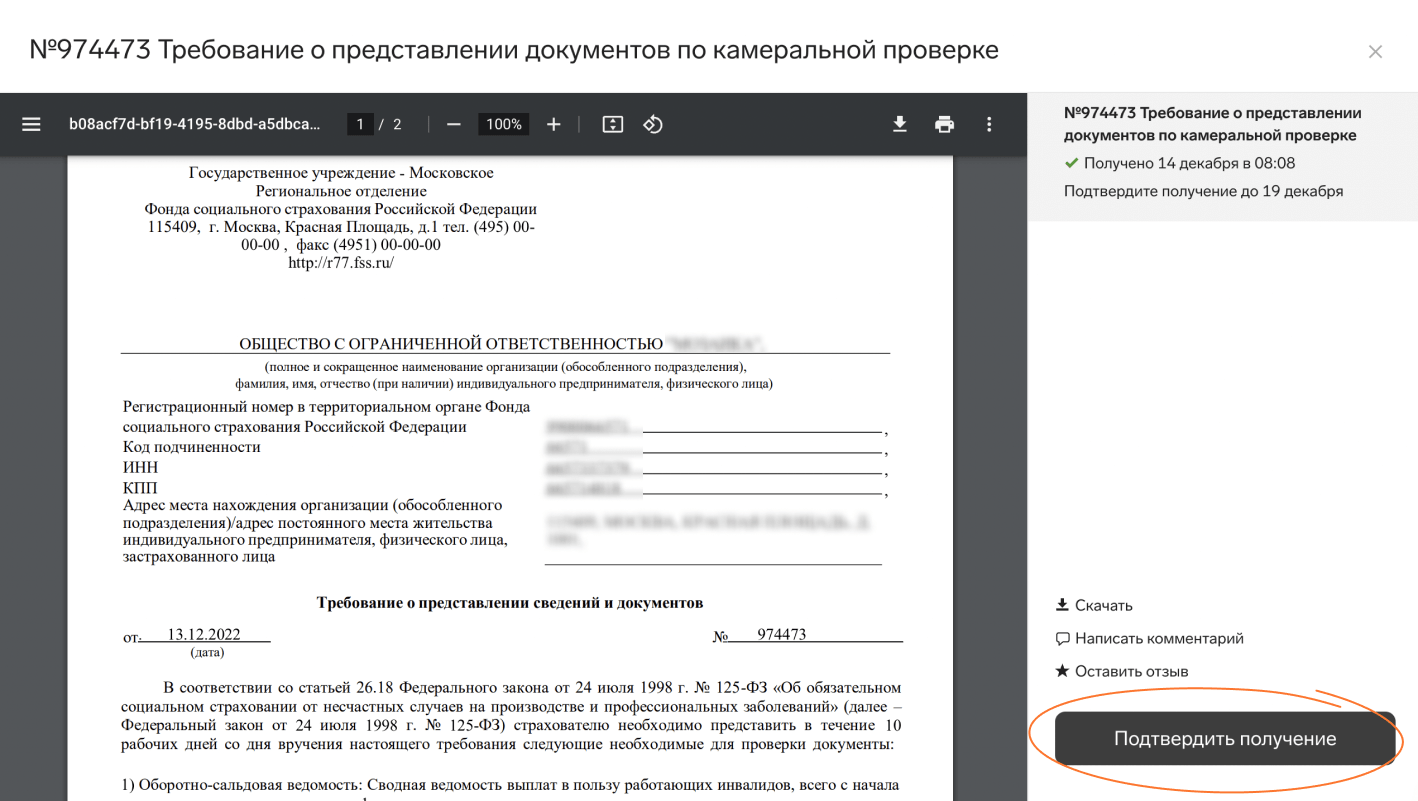Click the PDF file name b08acf7d-bf19-4195

click(195, 124)
